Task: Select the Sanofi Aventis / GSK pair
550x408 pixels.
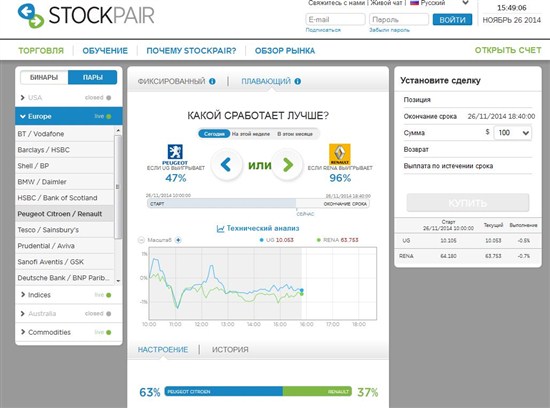Action: (65, 262)
